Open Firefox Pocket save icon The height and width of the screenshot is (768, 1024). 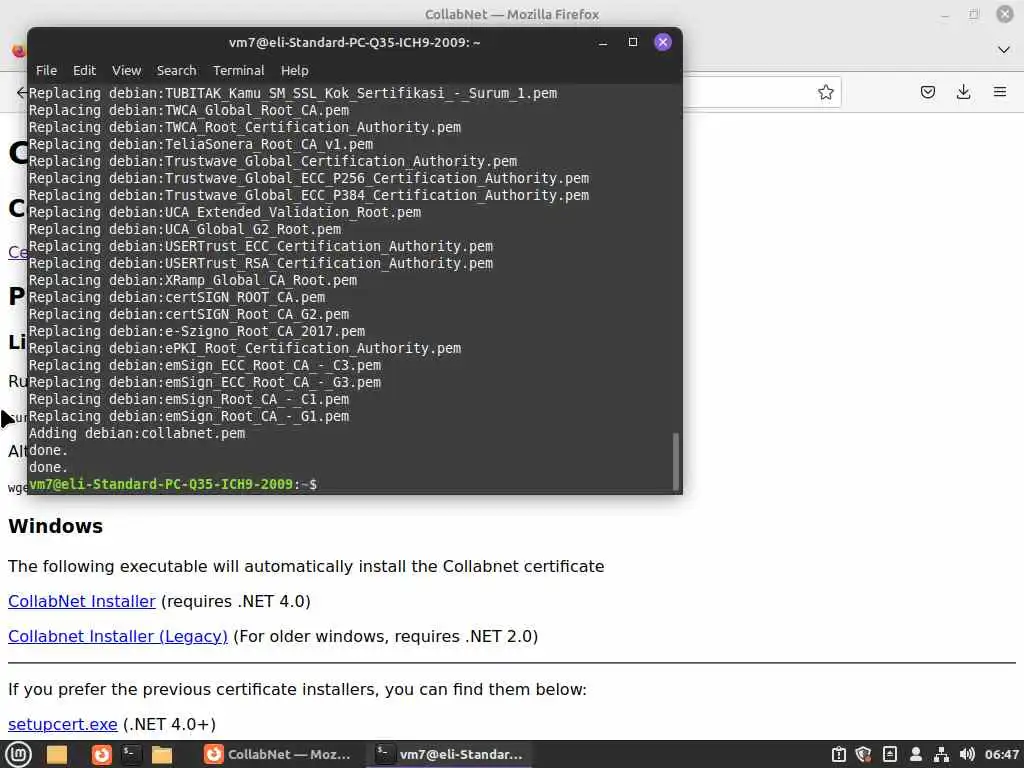click(927, 92)
